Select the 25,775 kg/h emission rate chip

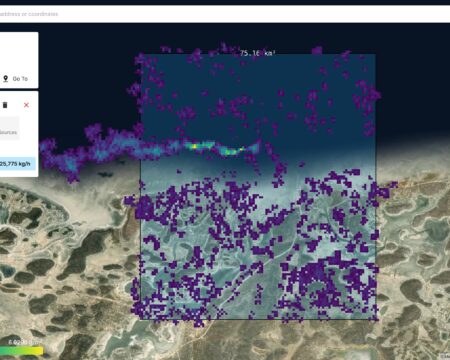[17, 164]
